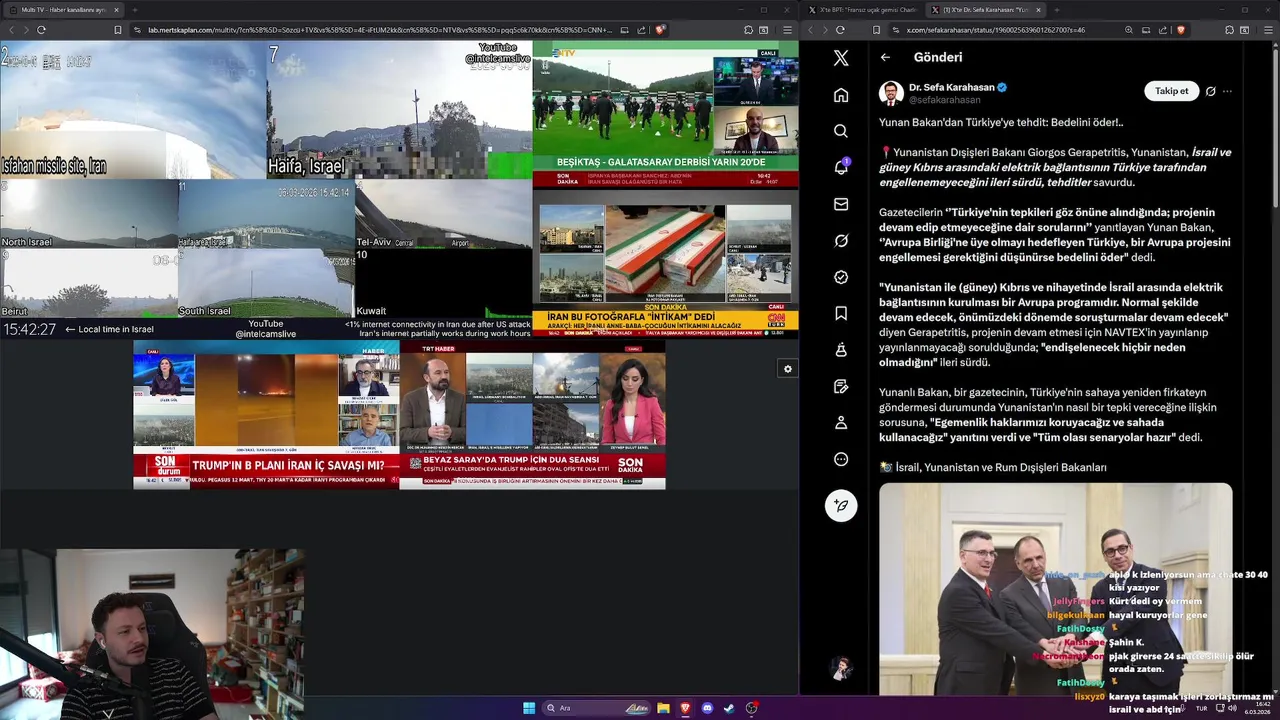
Task: Click TUR keyboard language indicator
Action: [1201, 708]
